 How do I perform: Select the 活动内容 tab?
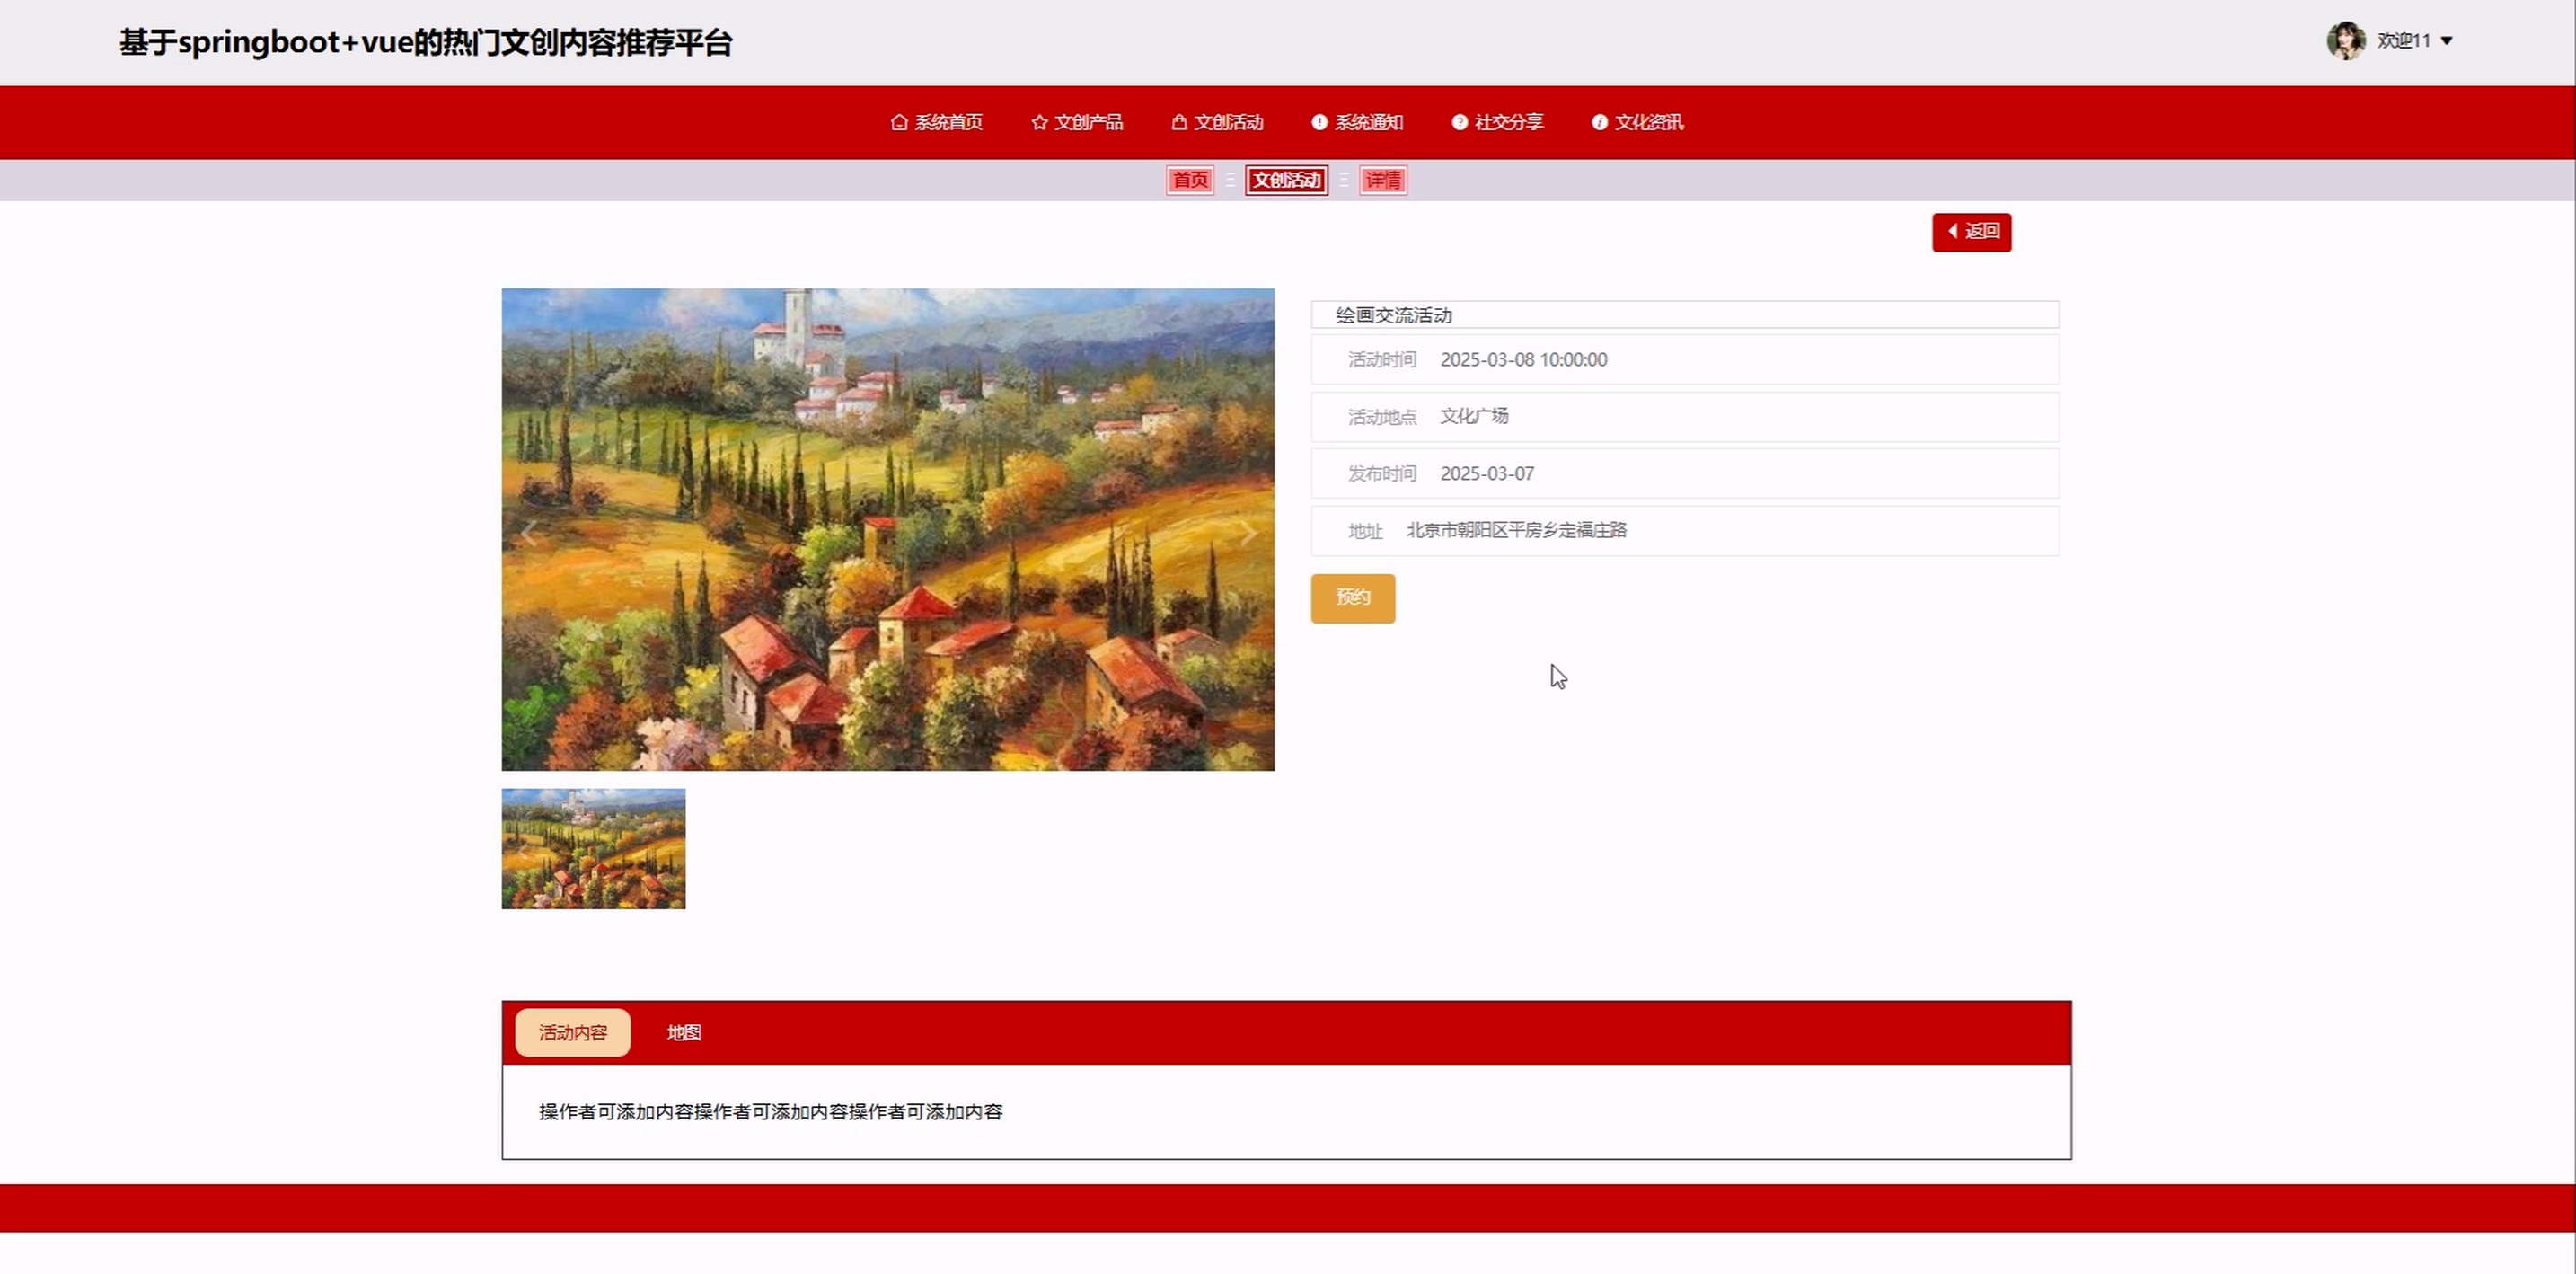click(x=572, y=1032)
